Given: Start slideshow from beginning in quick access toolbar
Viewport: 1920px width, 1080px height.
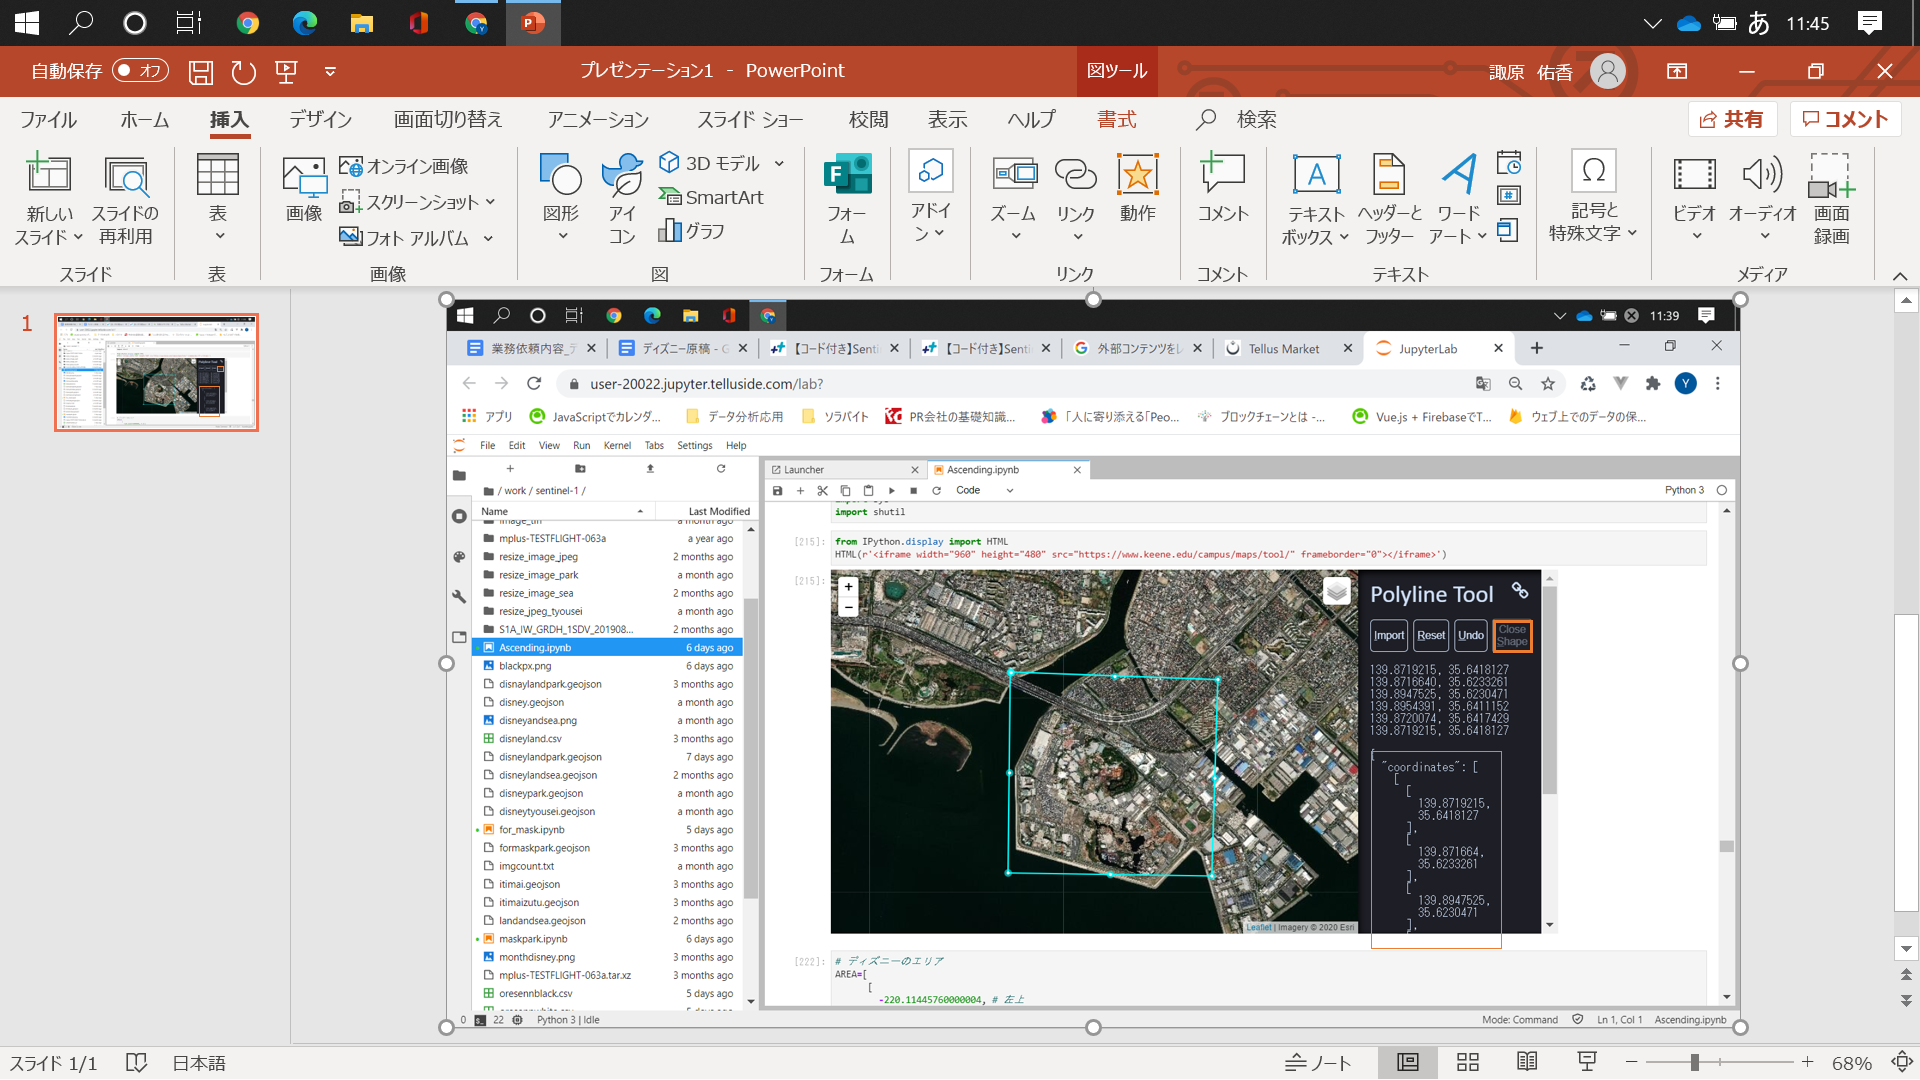Looking at the screenshot, I should [x=287, y=71].
